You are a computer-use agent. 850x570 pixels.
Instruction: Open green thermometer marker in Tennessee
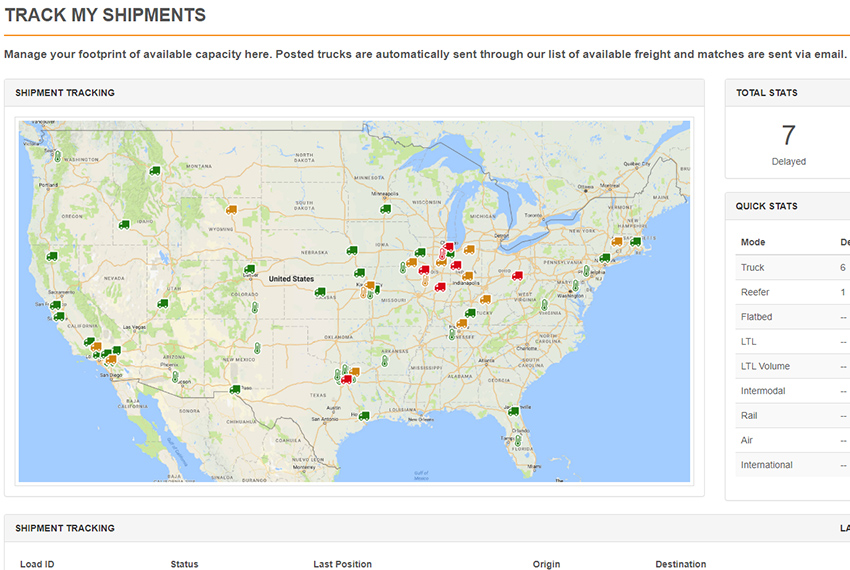(452, 334)
